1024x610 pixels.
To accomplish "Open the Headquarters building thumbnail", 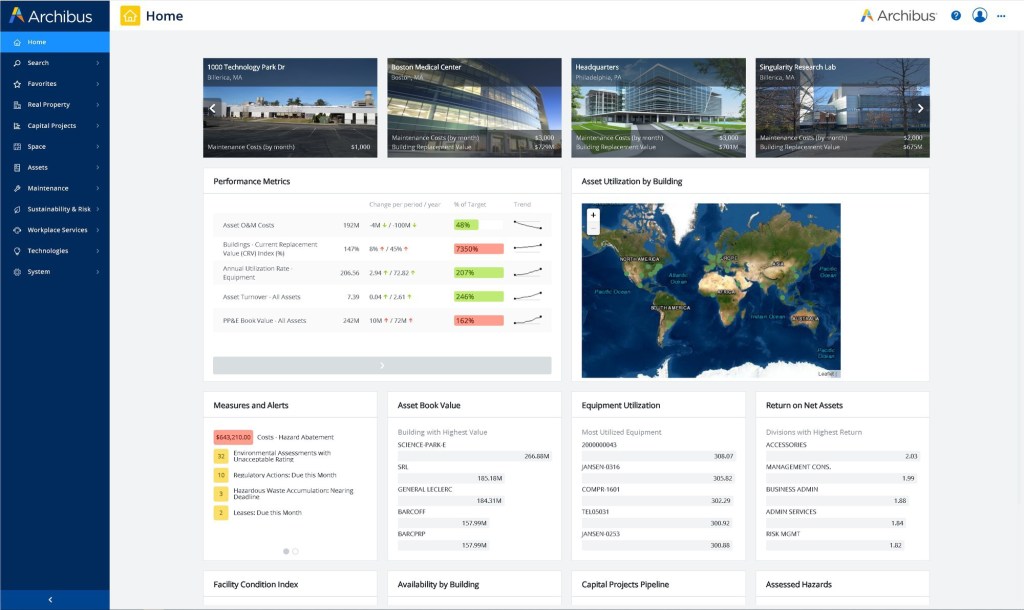I will [658, 106].
